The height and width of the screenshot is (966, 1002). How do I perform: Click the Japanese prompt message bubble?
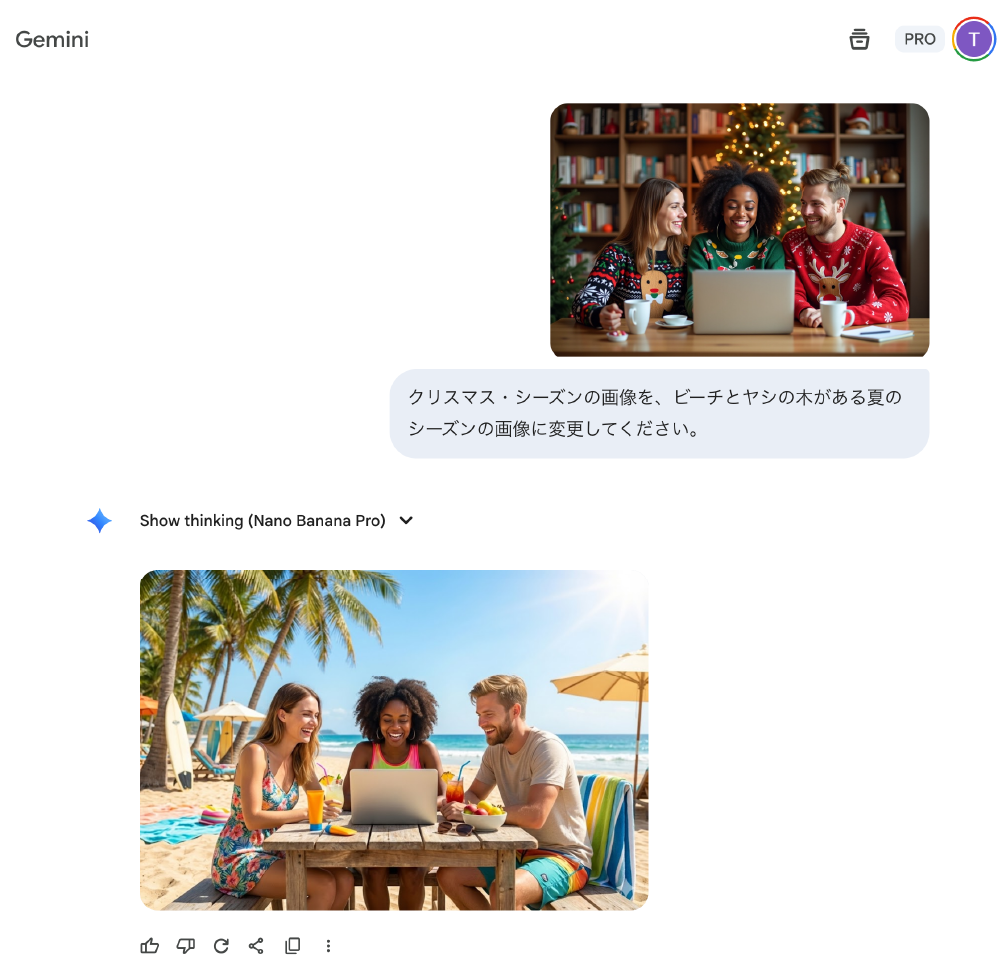[x=659, y=413]
